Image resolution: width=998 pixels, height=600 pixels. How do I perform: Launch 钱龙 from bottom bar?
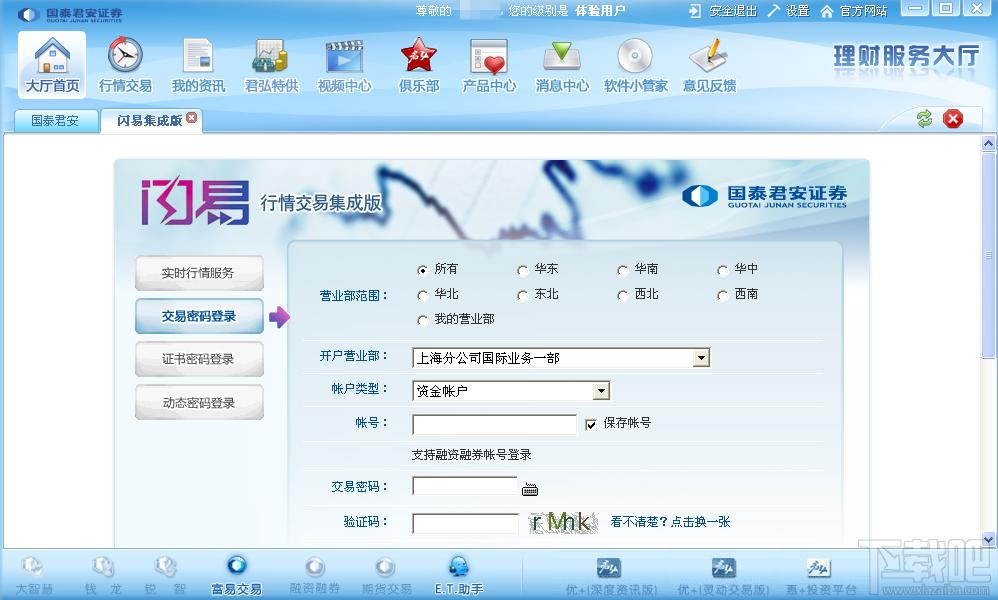pos(103,575)
